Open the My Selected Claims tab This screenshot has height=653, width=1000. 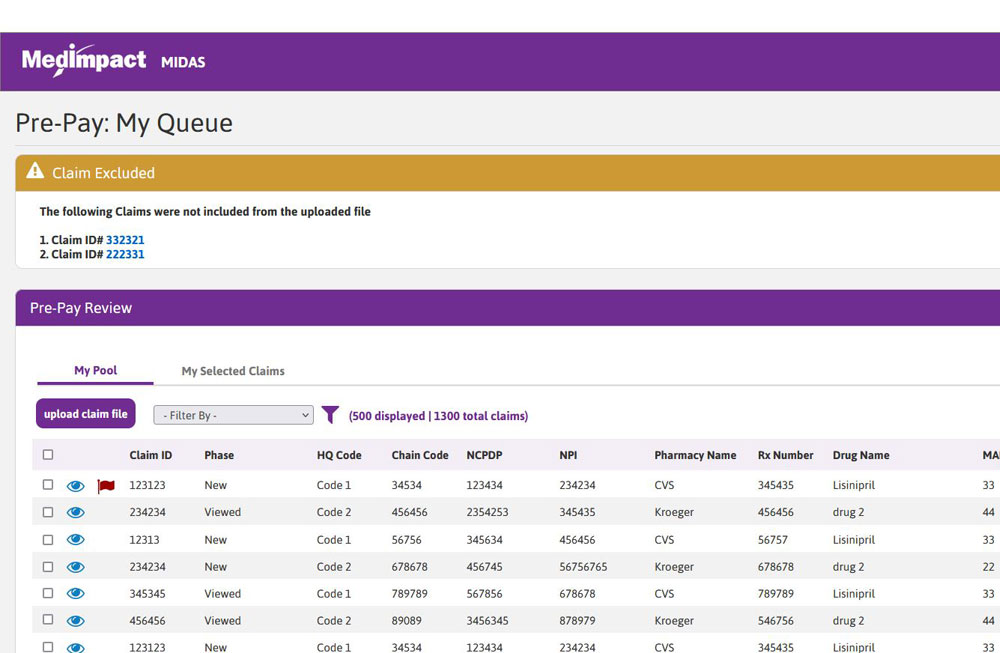pos(233,371)
